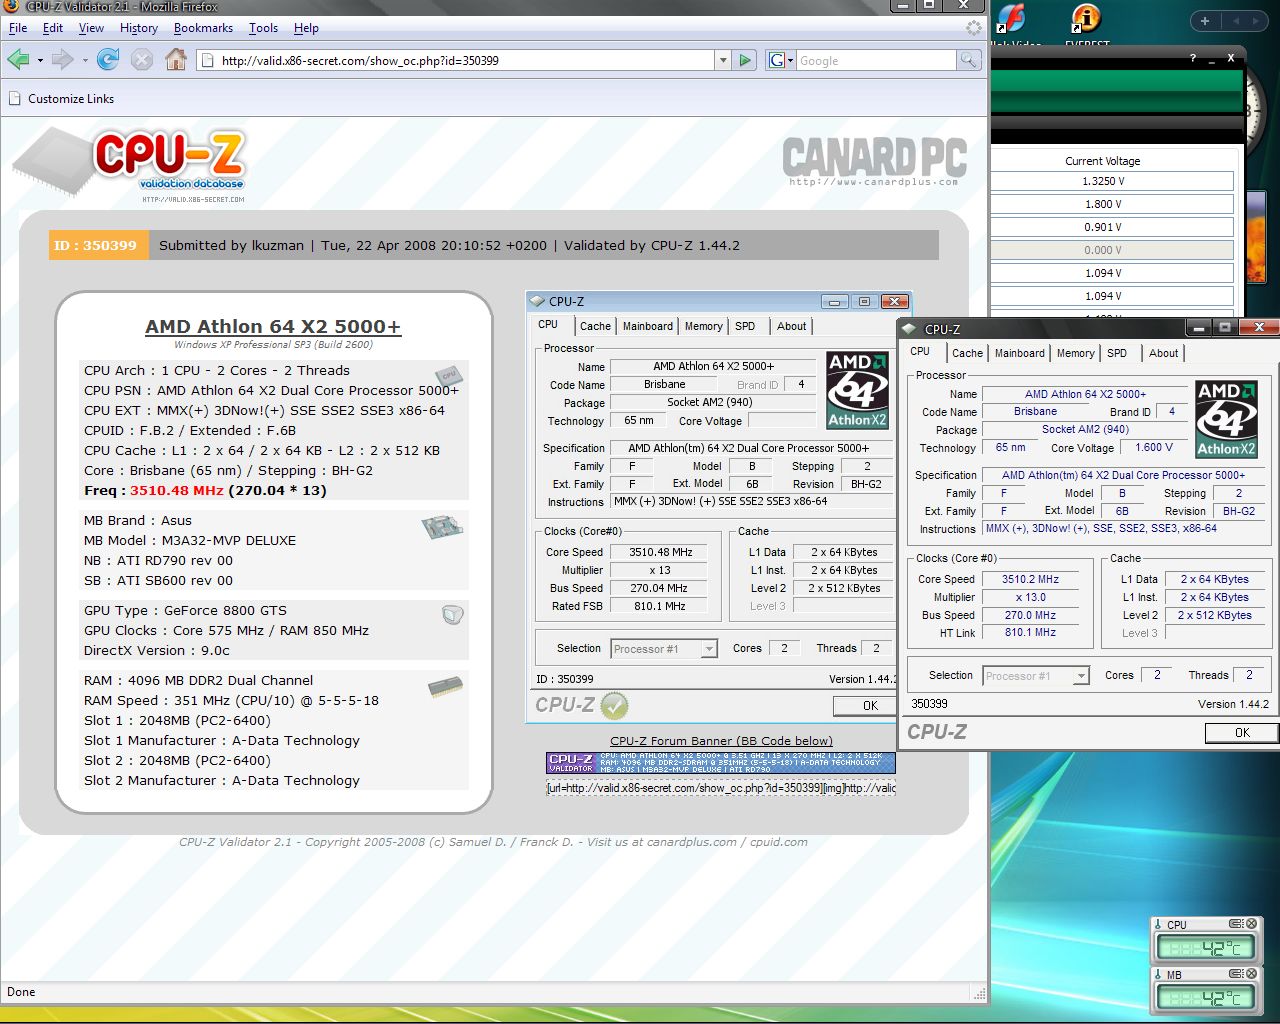Click the CPU-Z validation database logo

[130, 165]
